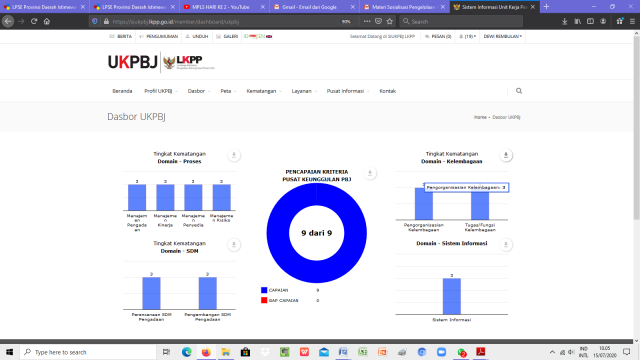The image size is (640, 360).
Task: Expand the Profil UKPBJ menu
Action: 160,91
